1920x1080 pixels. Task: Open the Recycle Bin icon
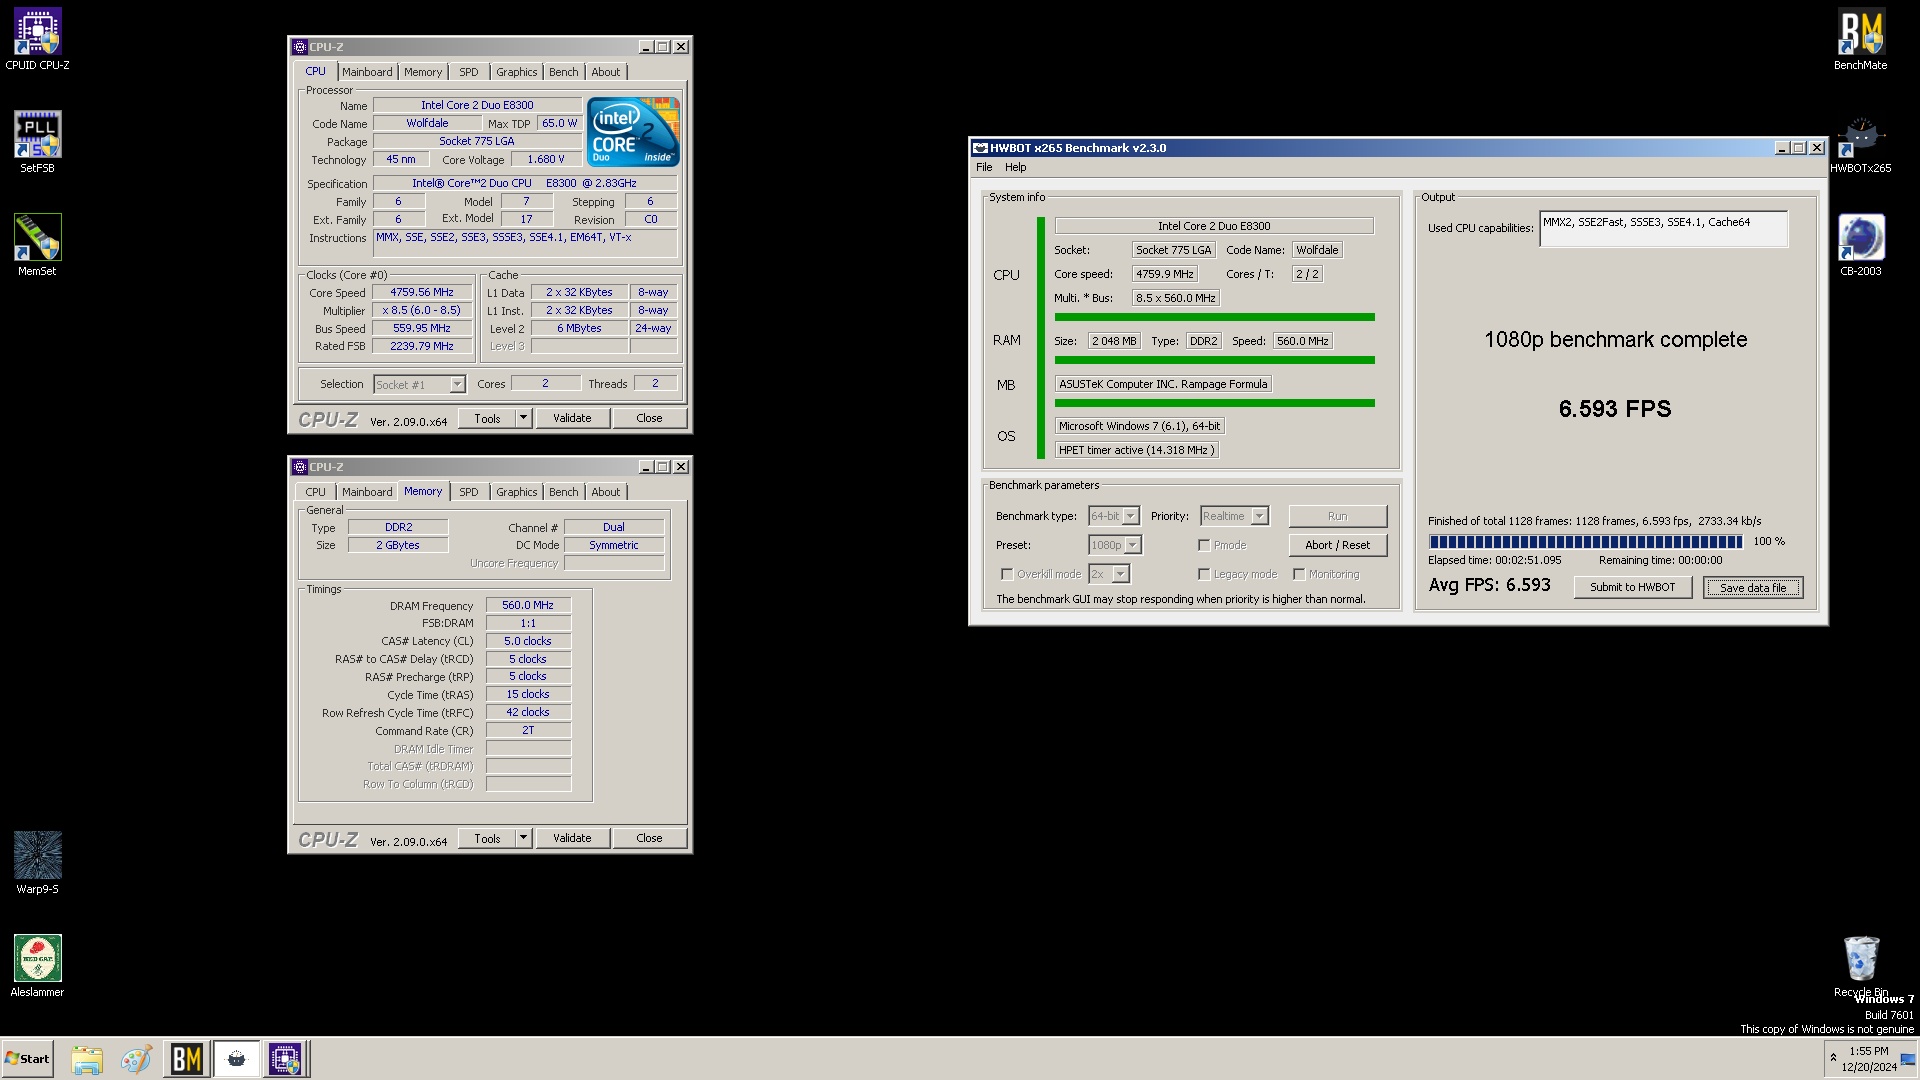[x=1860, y=966]
